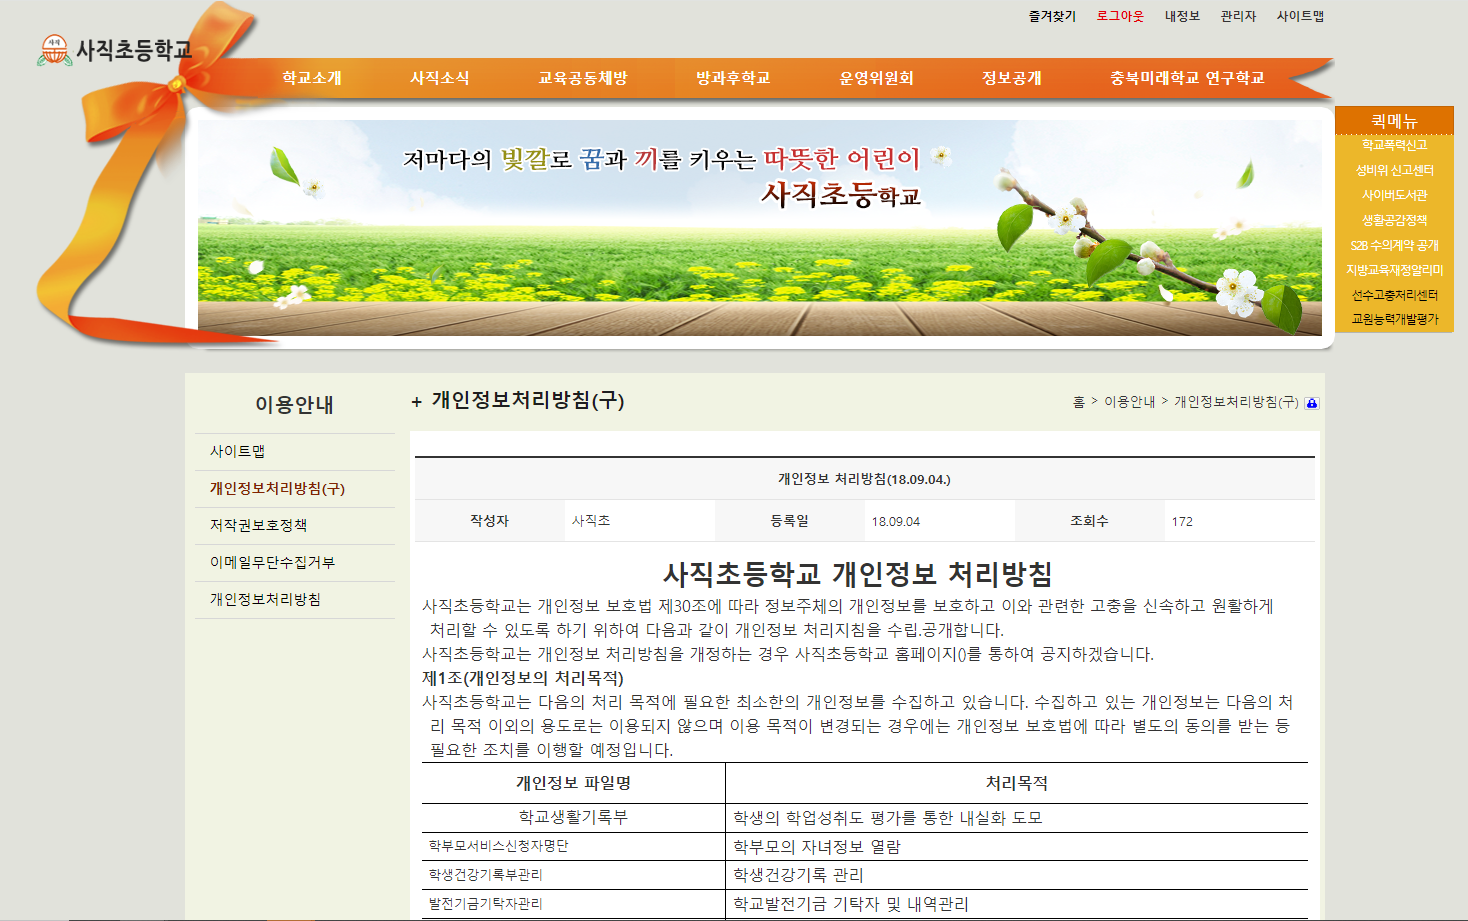This screenshot has height=921, width=1468.
Task: Click the heading 제1조(개인정보의 처리목적)
Action: click(523, 678)
